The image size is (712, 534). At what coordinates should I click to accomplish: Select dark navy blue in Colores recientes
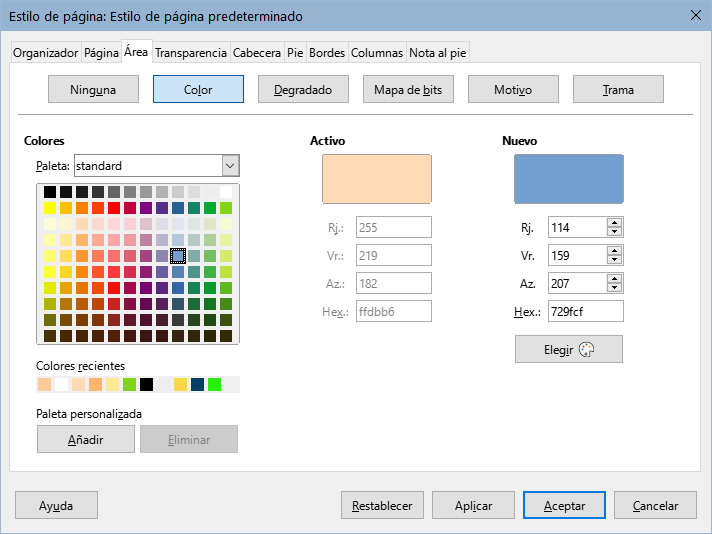point(198,385)
